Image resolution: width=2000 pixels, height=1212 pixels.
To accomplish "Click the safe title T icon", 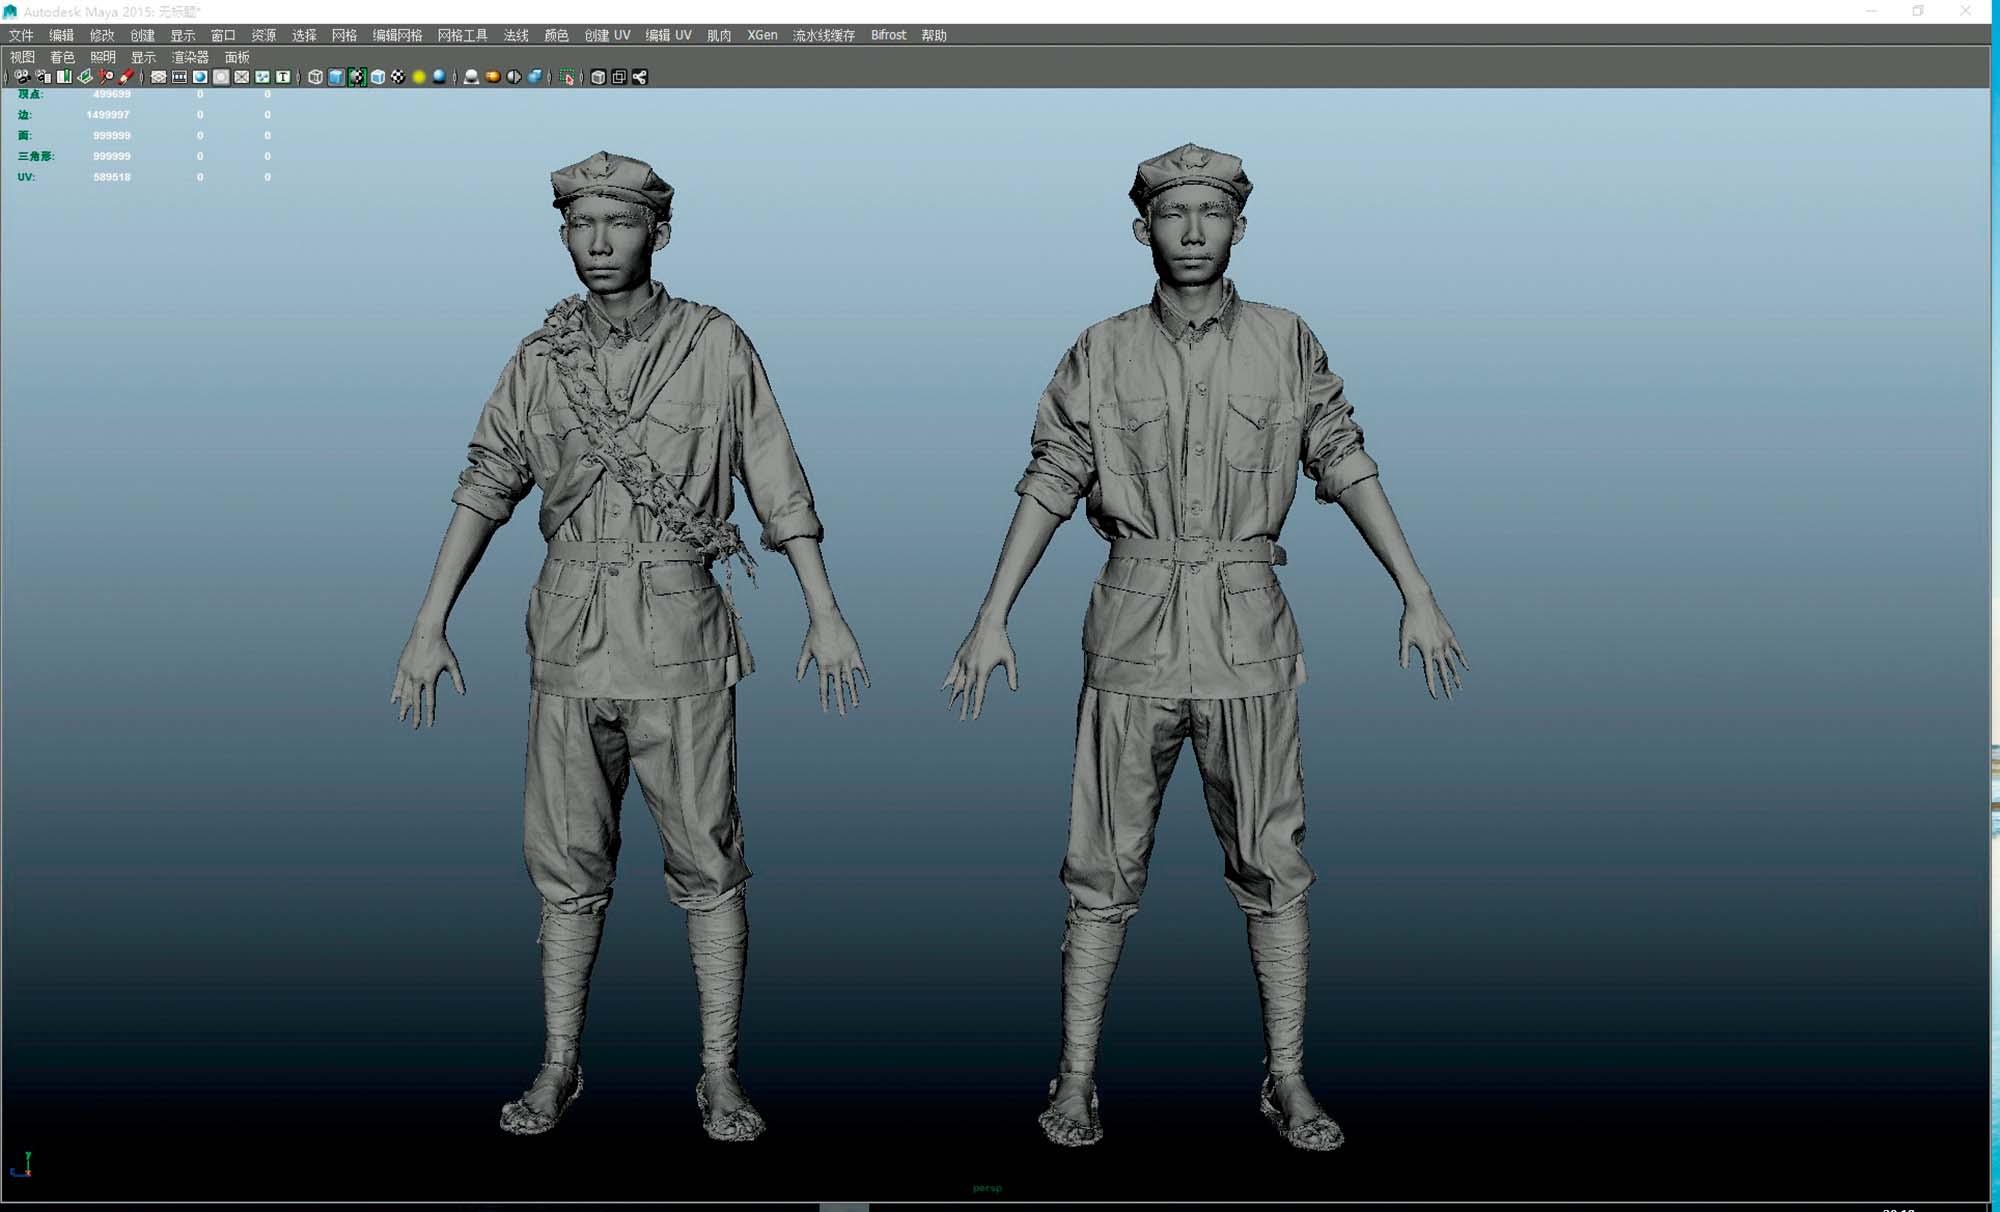I will pyautogui.click(x=283, y=77).
